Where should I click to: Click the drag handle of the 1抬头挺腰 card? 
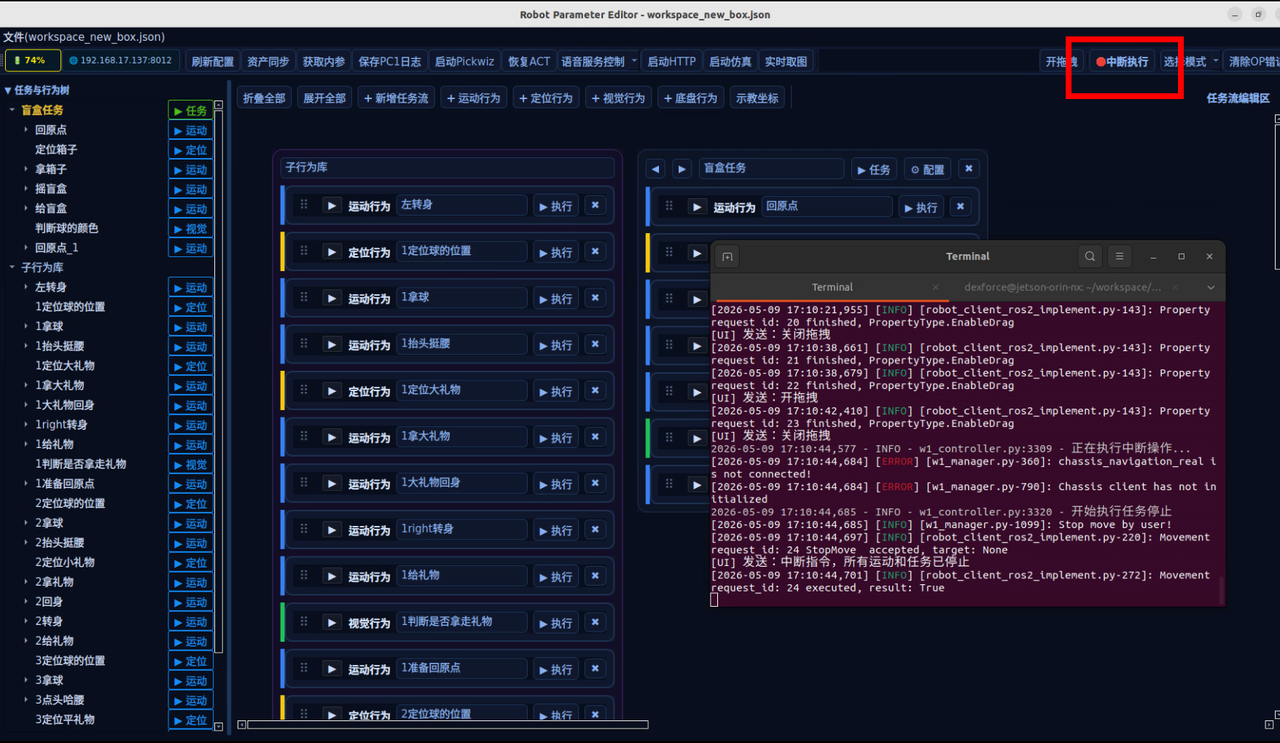click(x=304, y=344)
